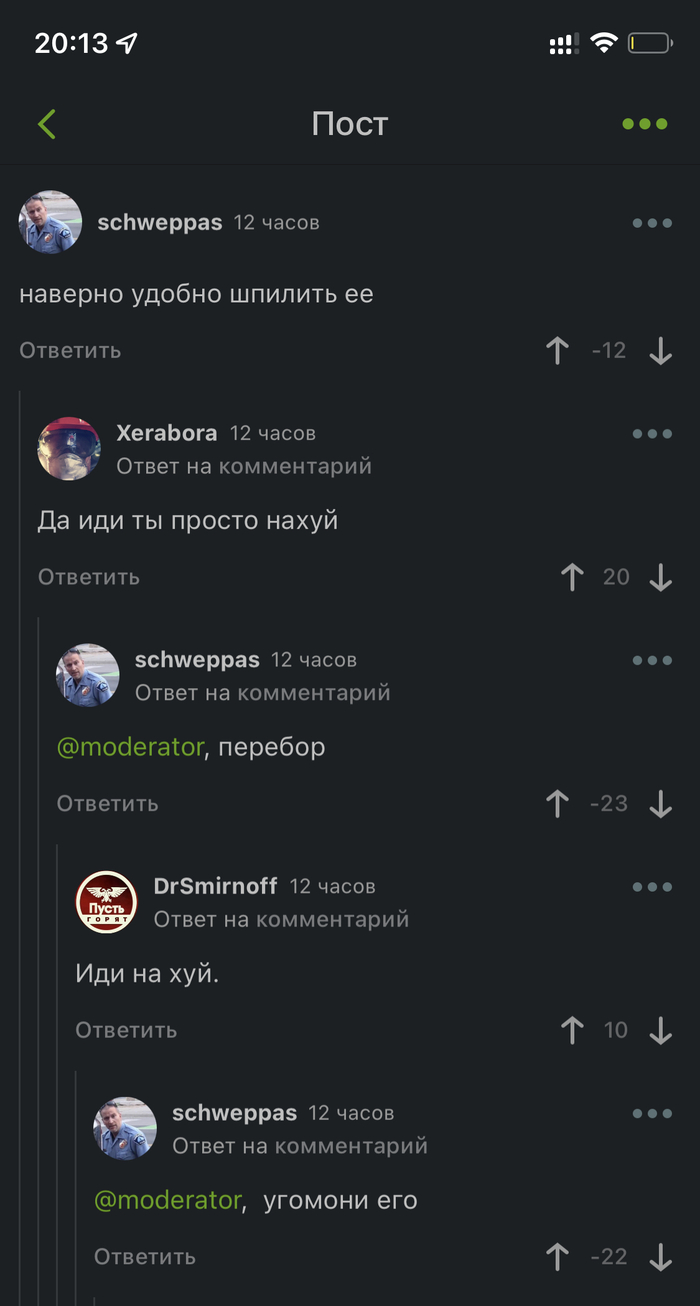Upvote DrSmirnoff's comment rated 10
Viewport: 700px width, 1306px height.
click(572, 1030)
